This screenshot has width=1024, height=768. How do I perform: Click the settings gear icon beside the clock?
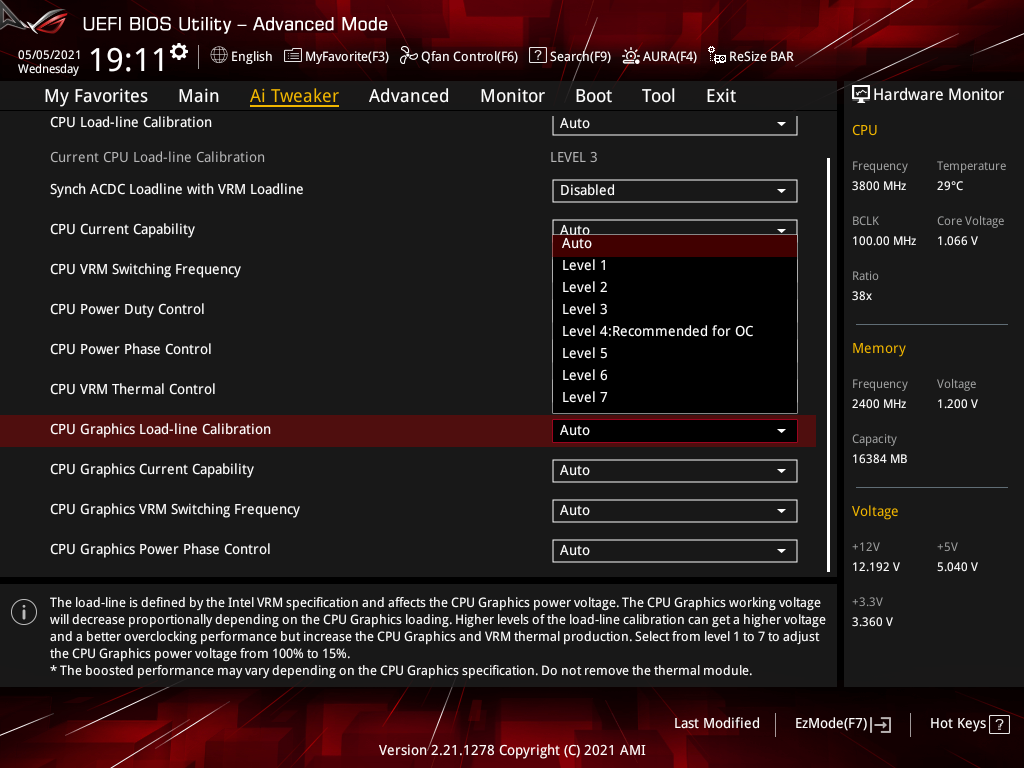[179, 52]
